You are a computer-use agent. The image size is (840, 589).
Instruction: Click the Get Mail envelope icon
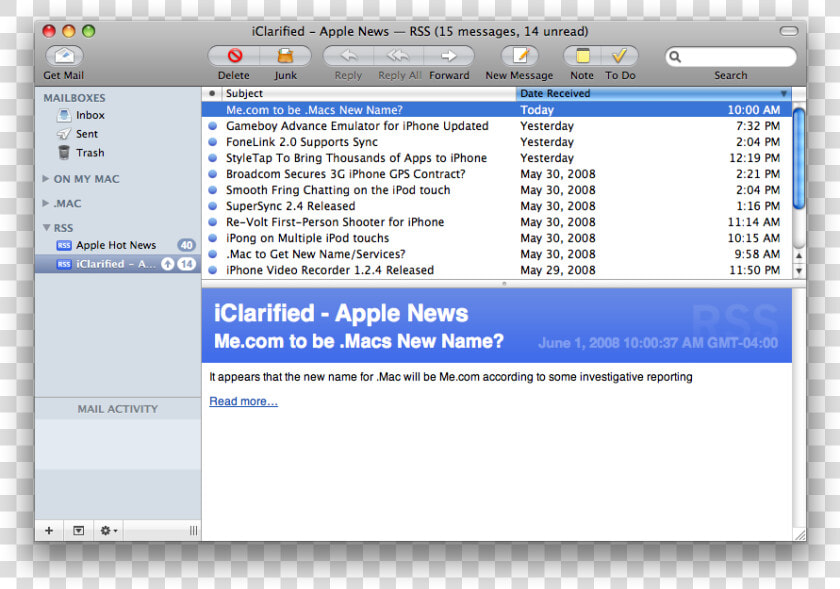pyautogui.click(x=64, y=56)
